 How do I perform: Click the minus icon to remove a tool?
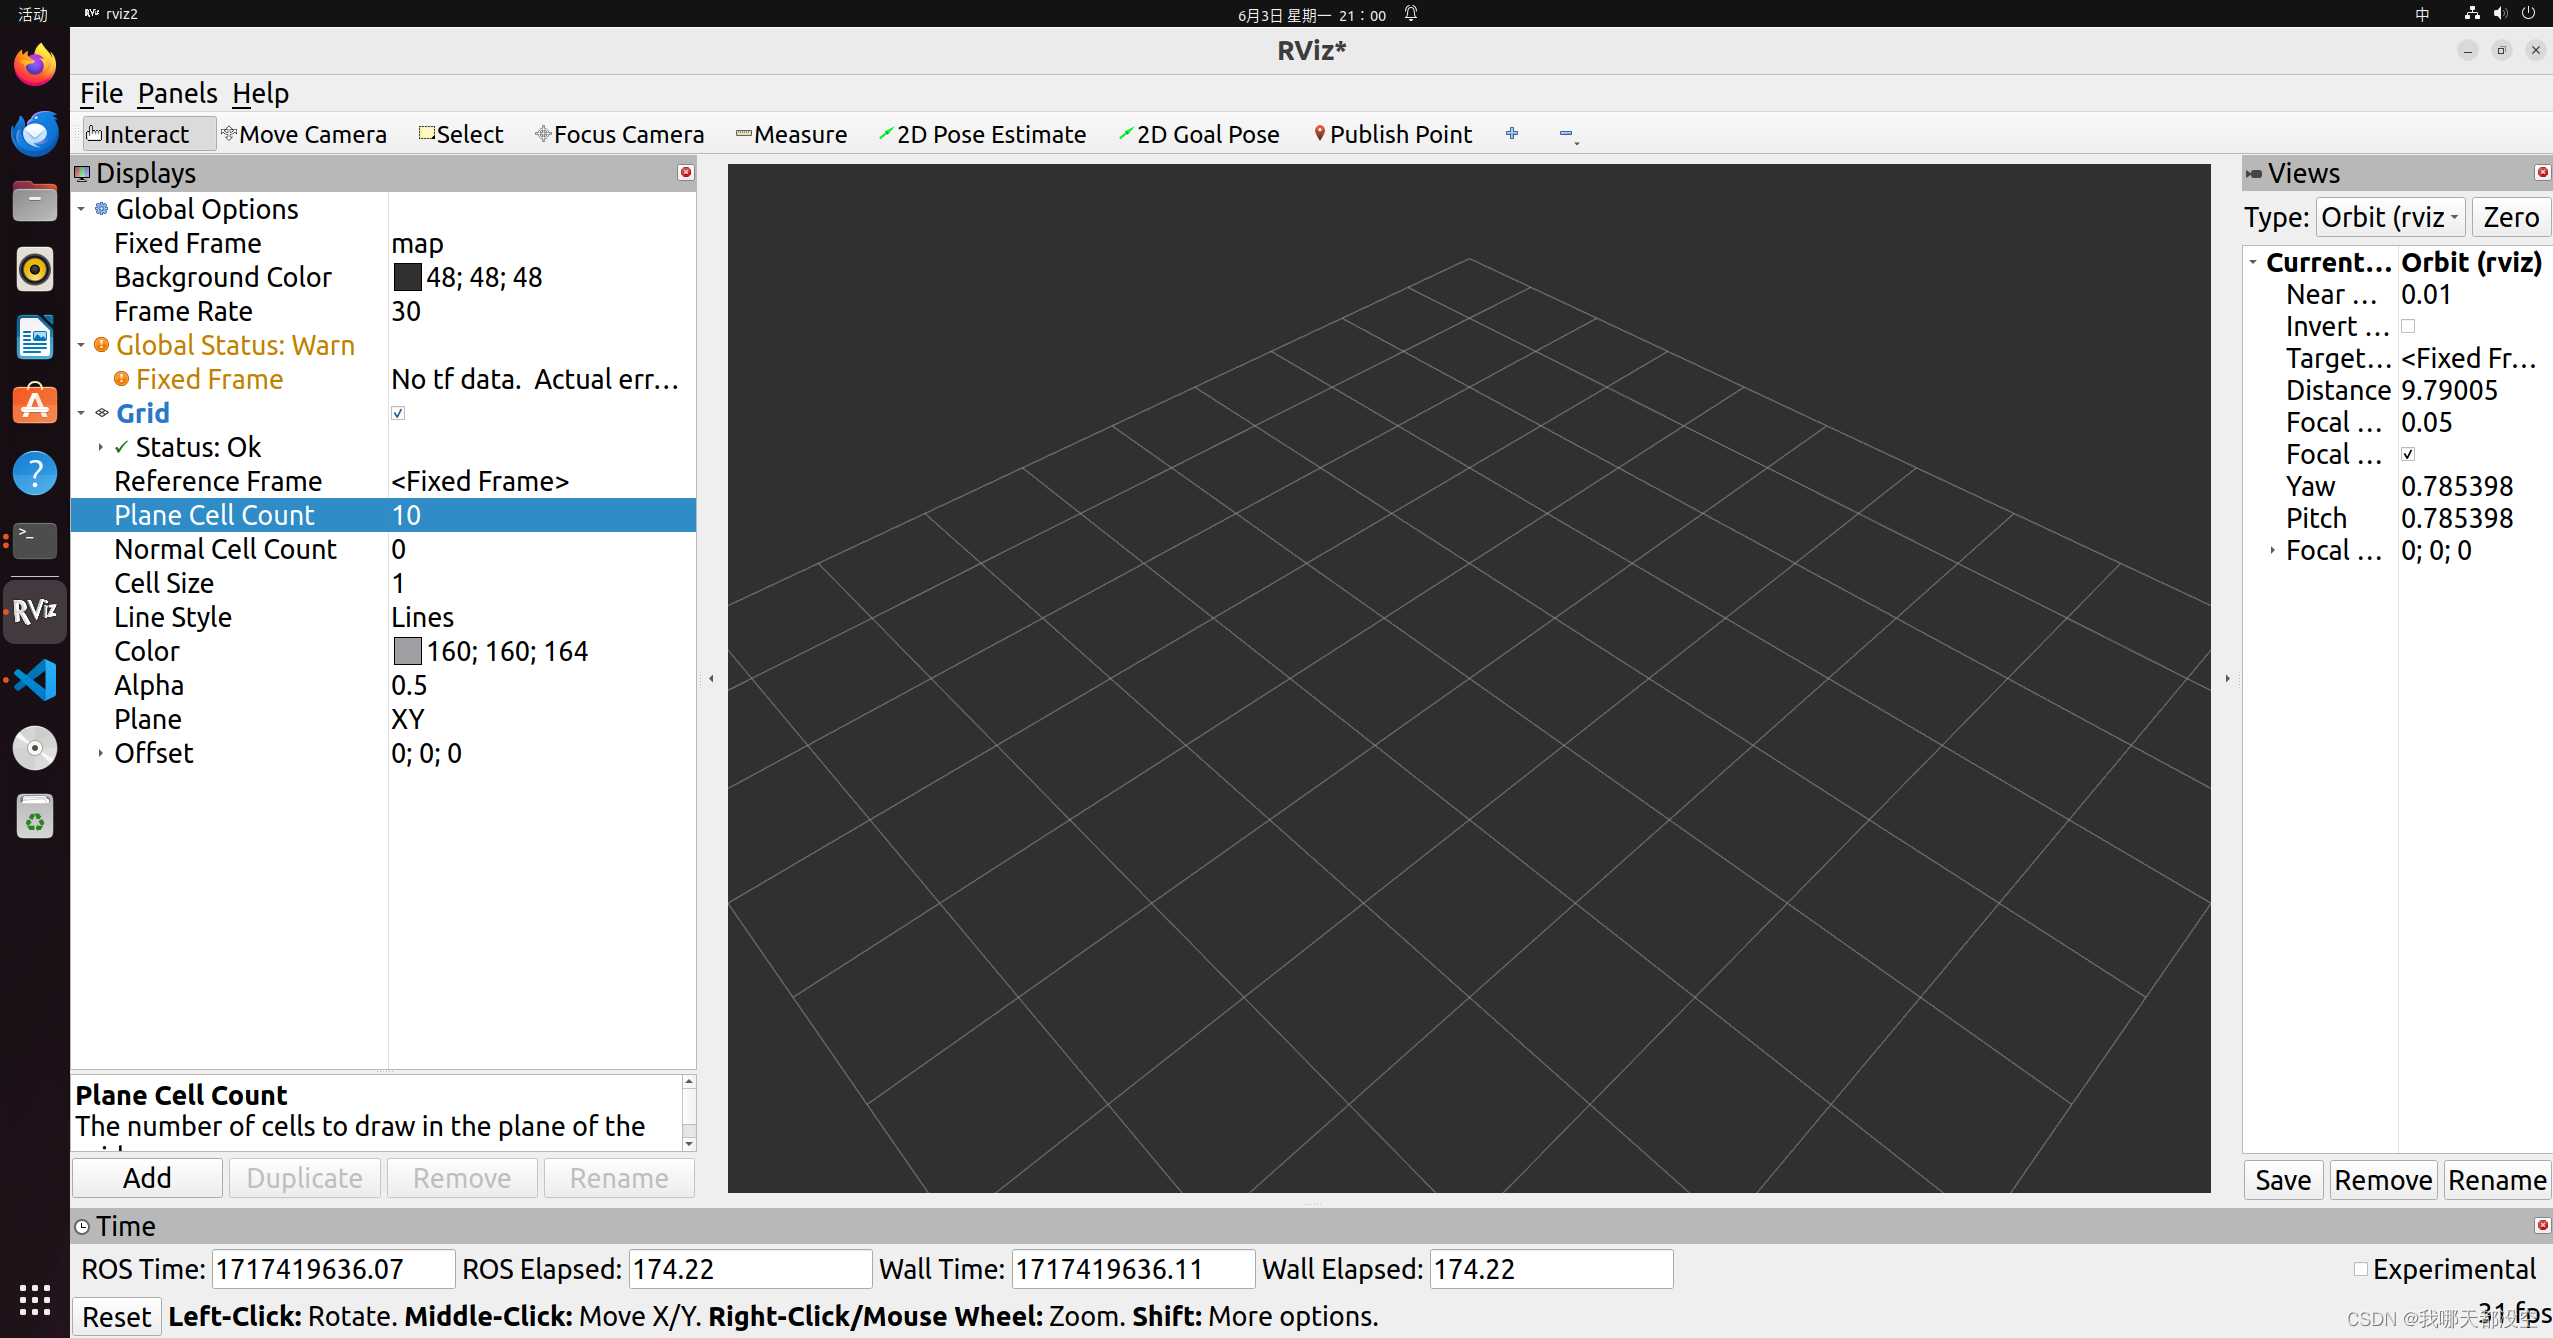pyautogui.click(x=1566, y=134)
